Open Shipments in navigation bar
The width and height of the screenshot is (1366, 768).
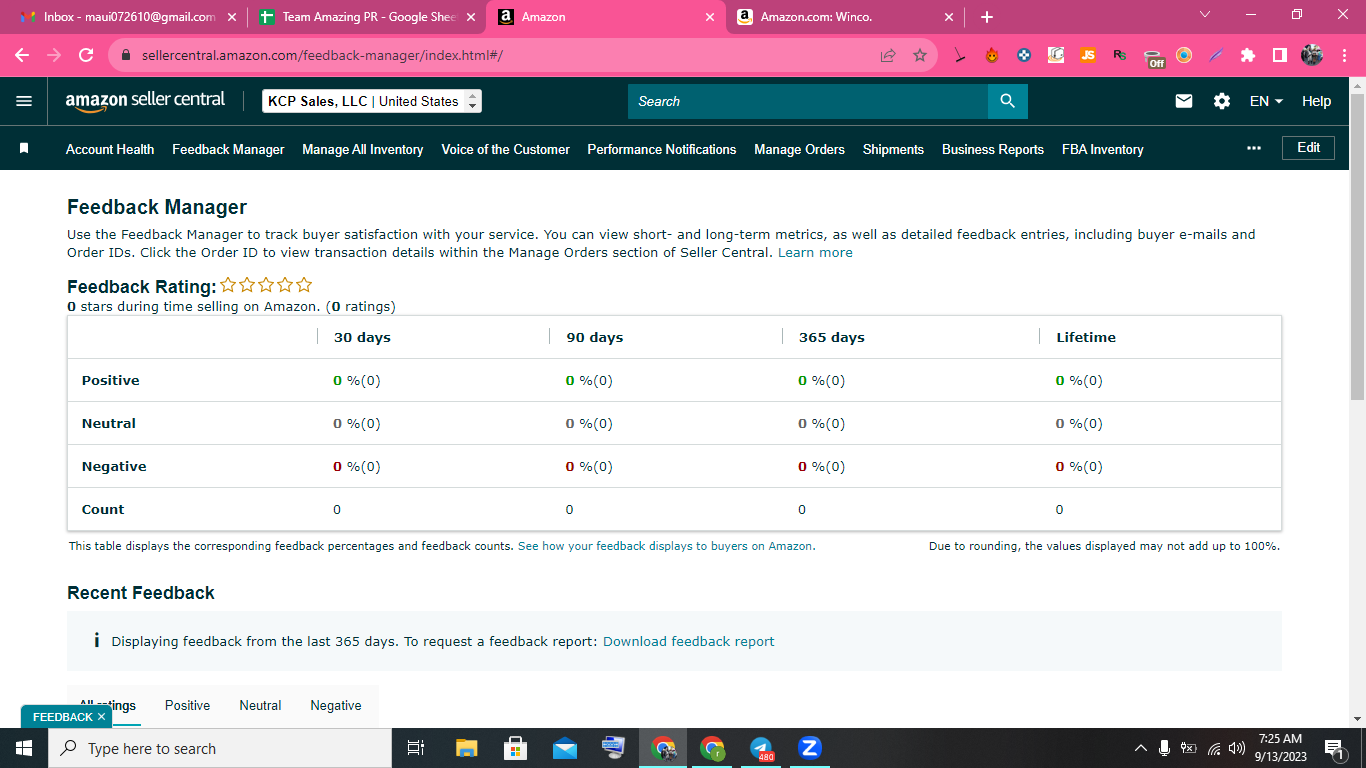click(893, 149)
